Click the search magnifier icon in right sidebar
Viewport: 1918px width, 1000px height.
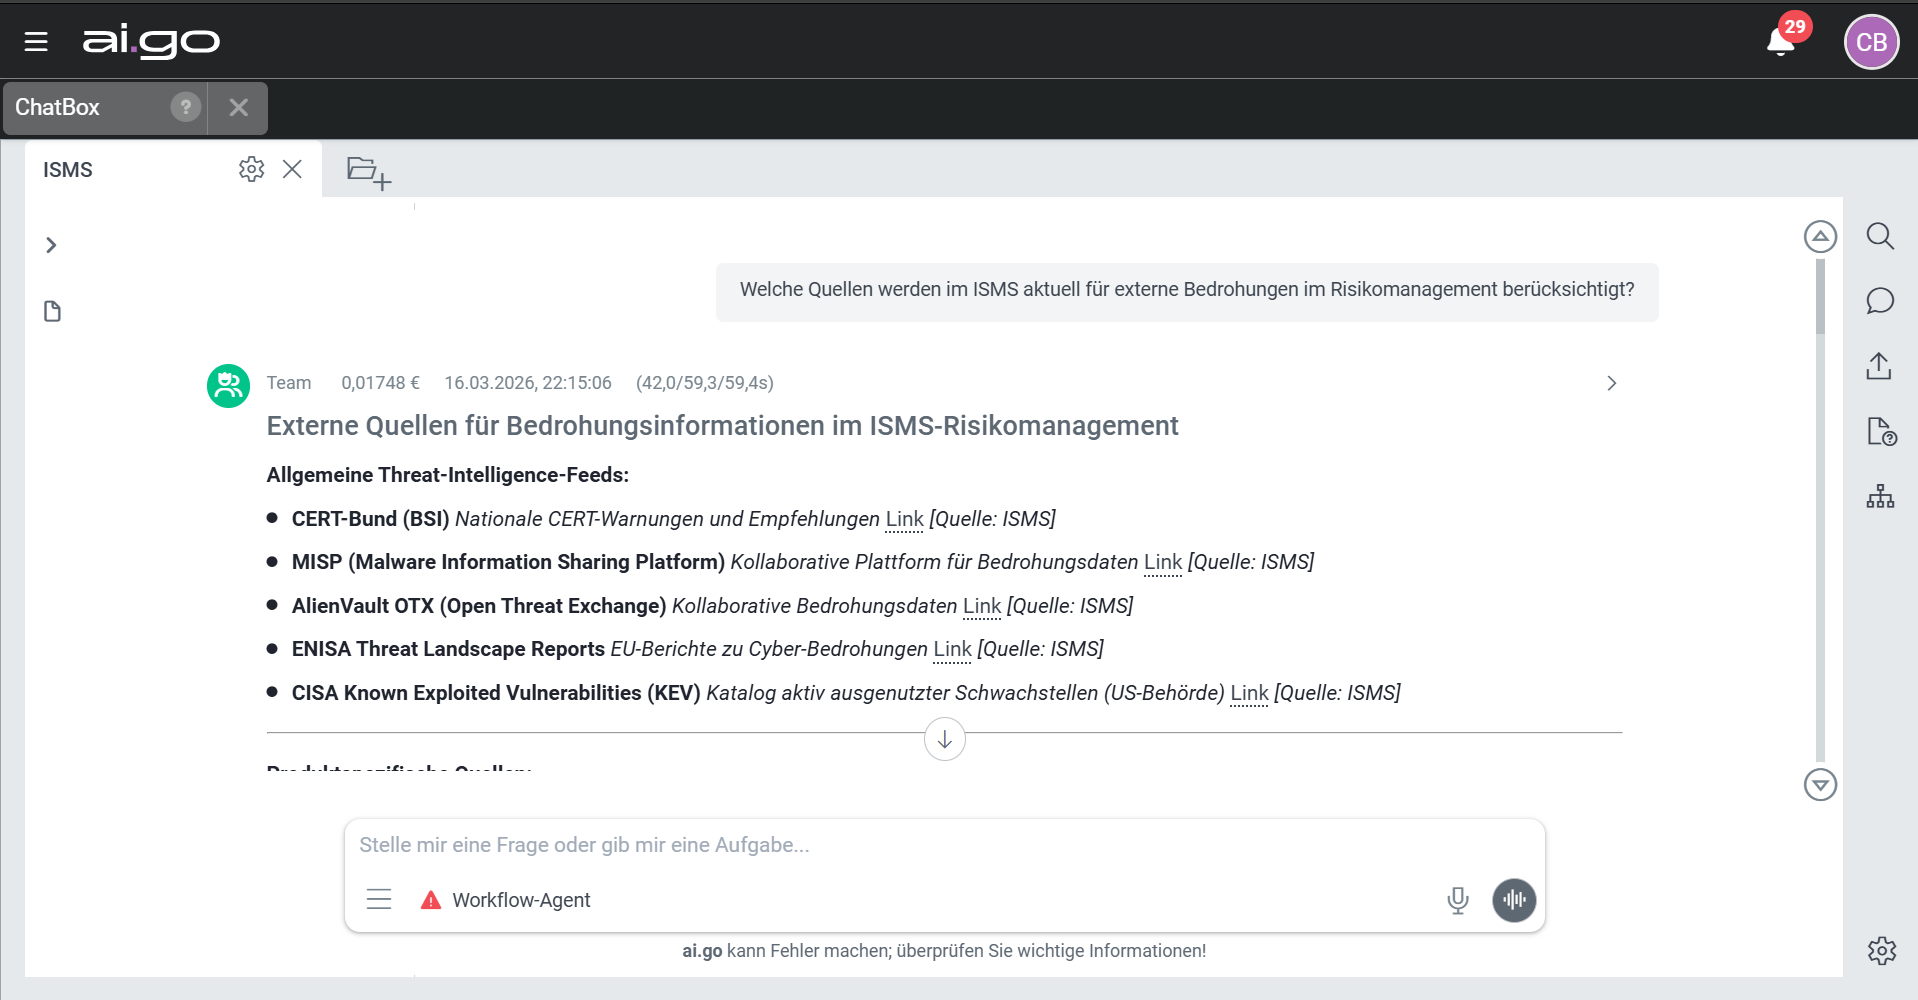coord(1880,236)
